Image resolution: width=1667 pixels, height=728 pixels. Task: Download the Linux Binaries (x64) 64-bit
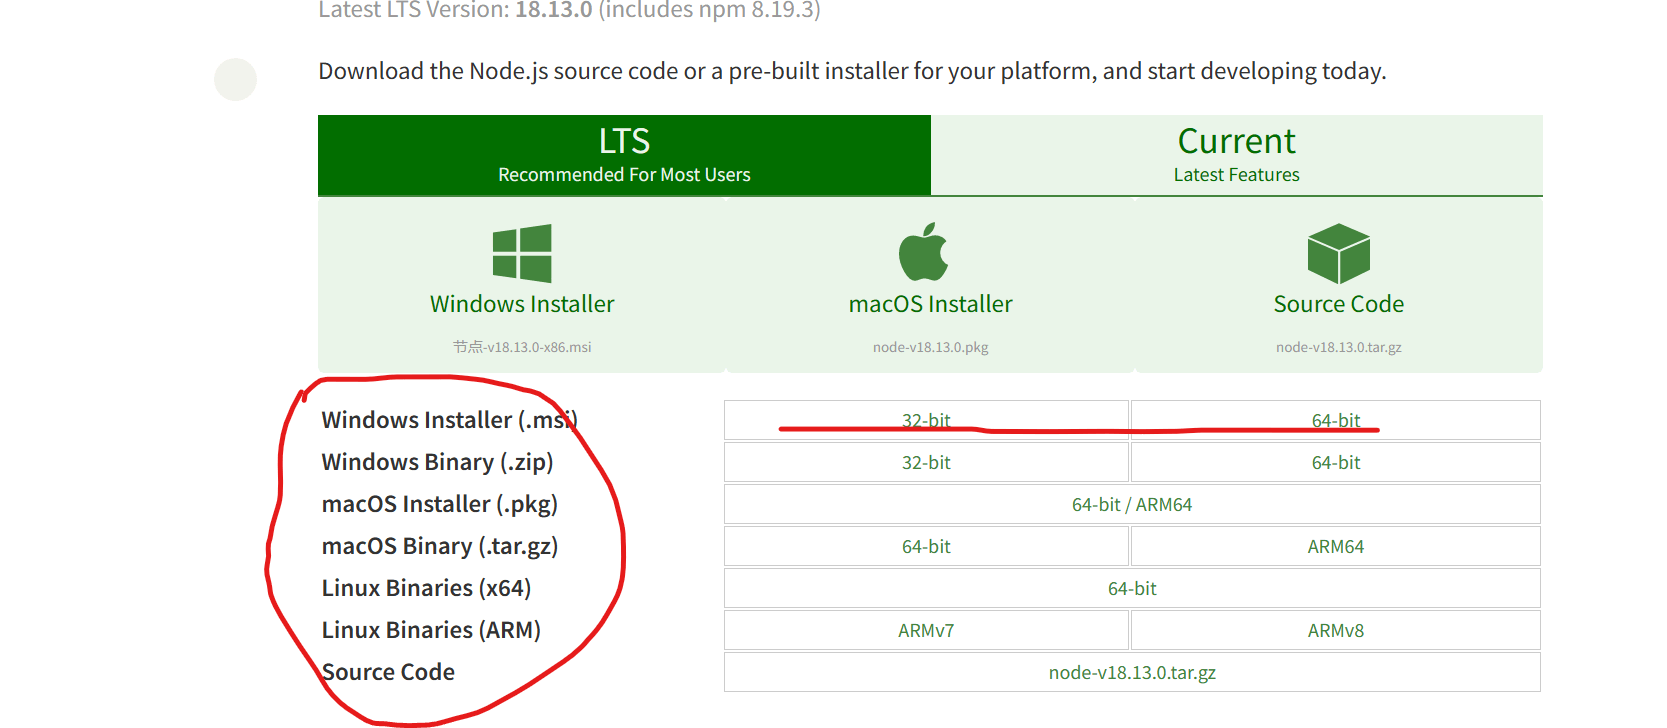pos(1132,588)
